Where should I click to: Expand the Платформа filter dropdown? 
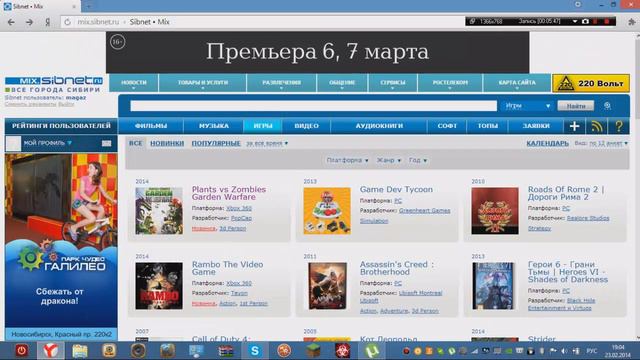[347, 160]
